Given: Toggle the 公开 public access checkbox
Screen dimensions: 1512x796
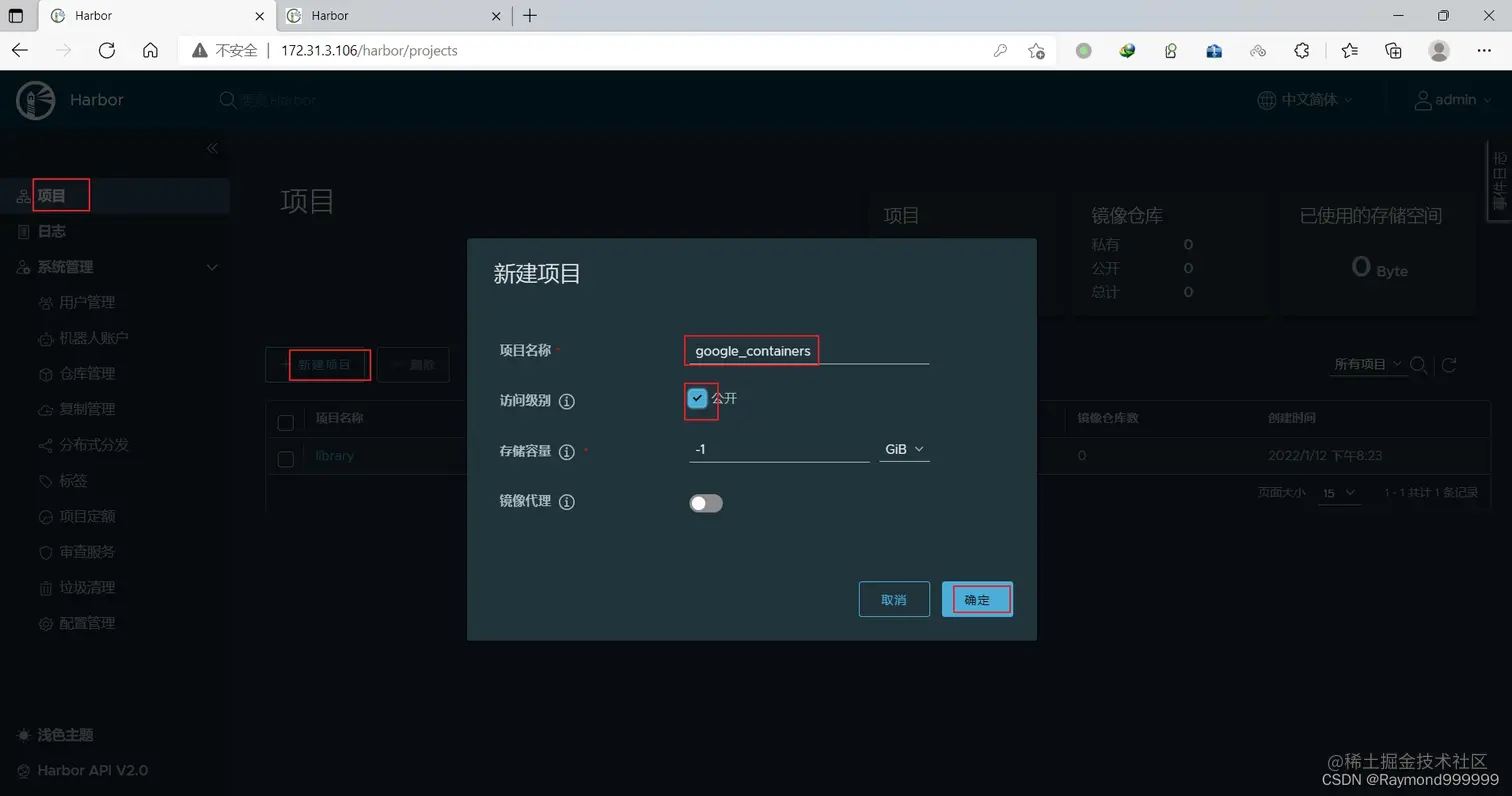Looking at the screenshot, I should click(x=697, y=398).
